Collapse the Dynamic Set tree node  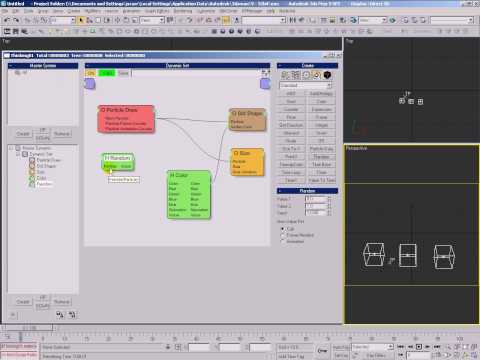[x=18, y=154]
